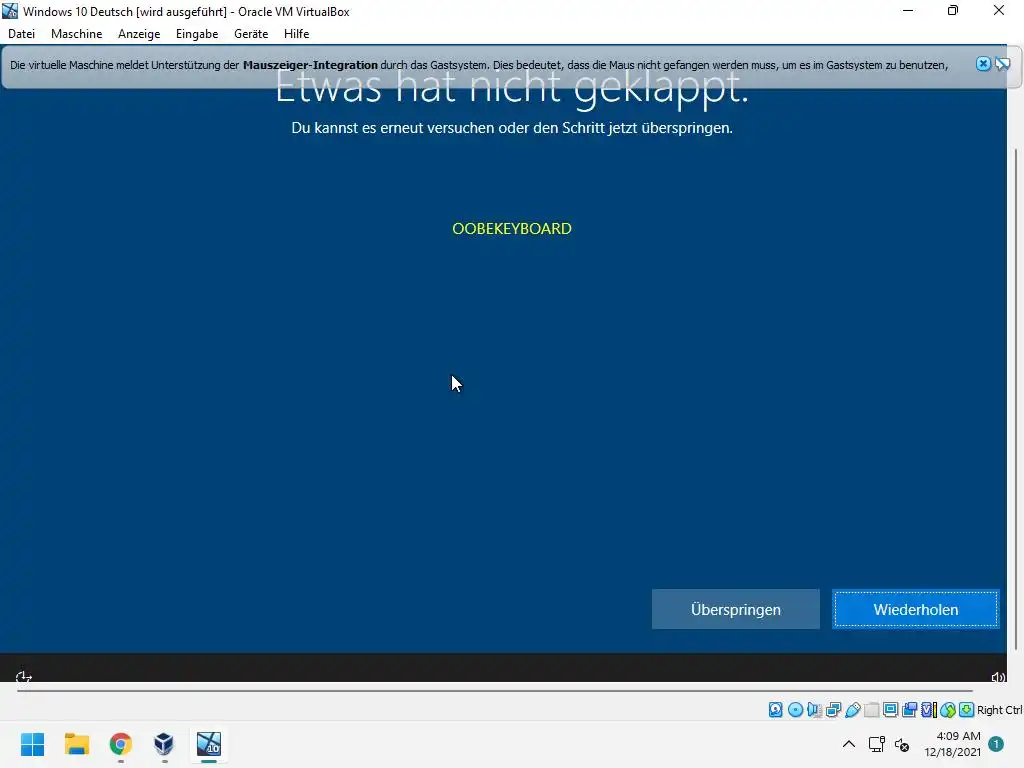Image resolution: width=1024 pixels, height=768 pixels.
Task: Open the Maschine menu
Action: tap(76, 34)
